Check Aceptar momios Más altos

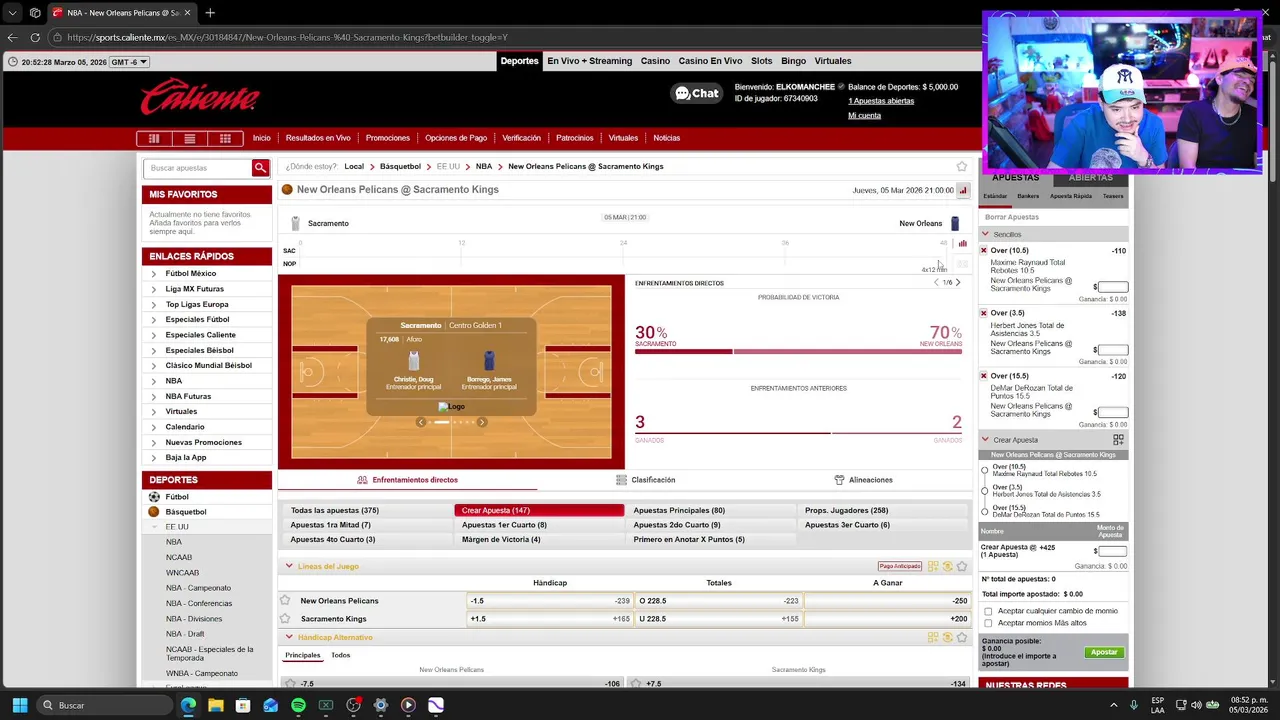(988, 623)
